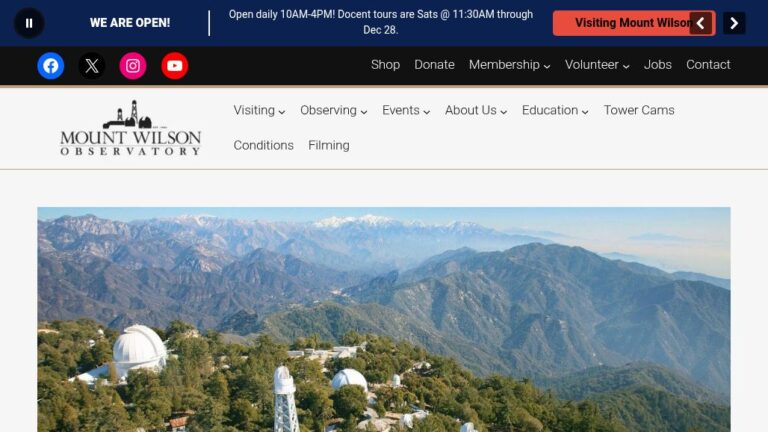Expand the Education dropdown menu
This screenshot has width=768, height=432.
pos(555,111)
